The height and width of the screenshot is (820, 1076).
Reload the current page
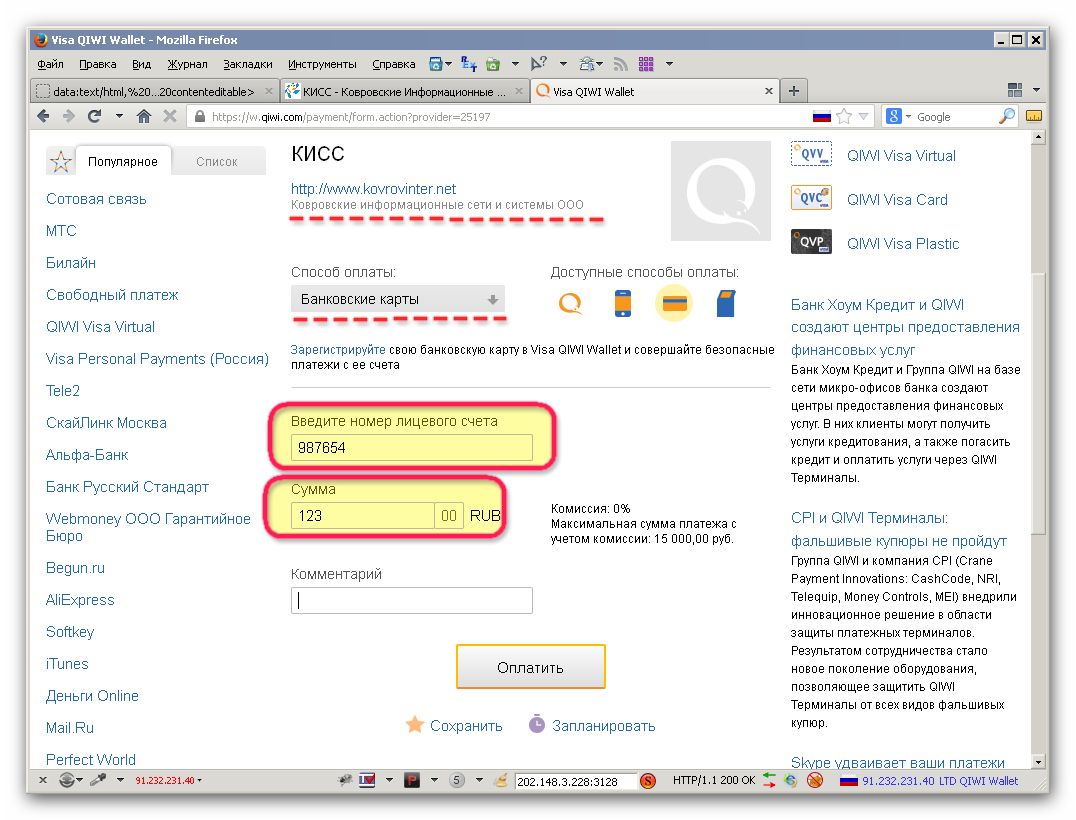click(x=94, y=117)
